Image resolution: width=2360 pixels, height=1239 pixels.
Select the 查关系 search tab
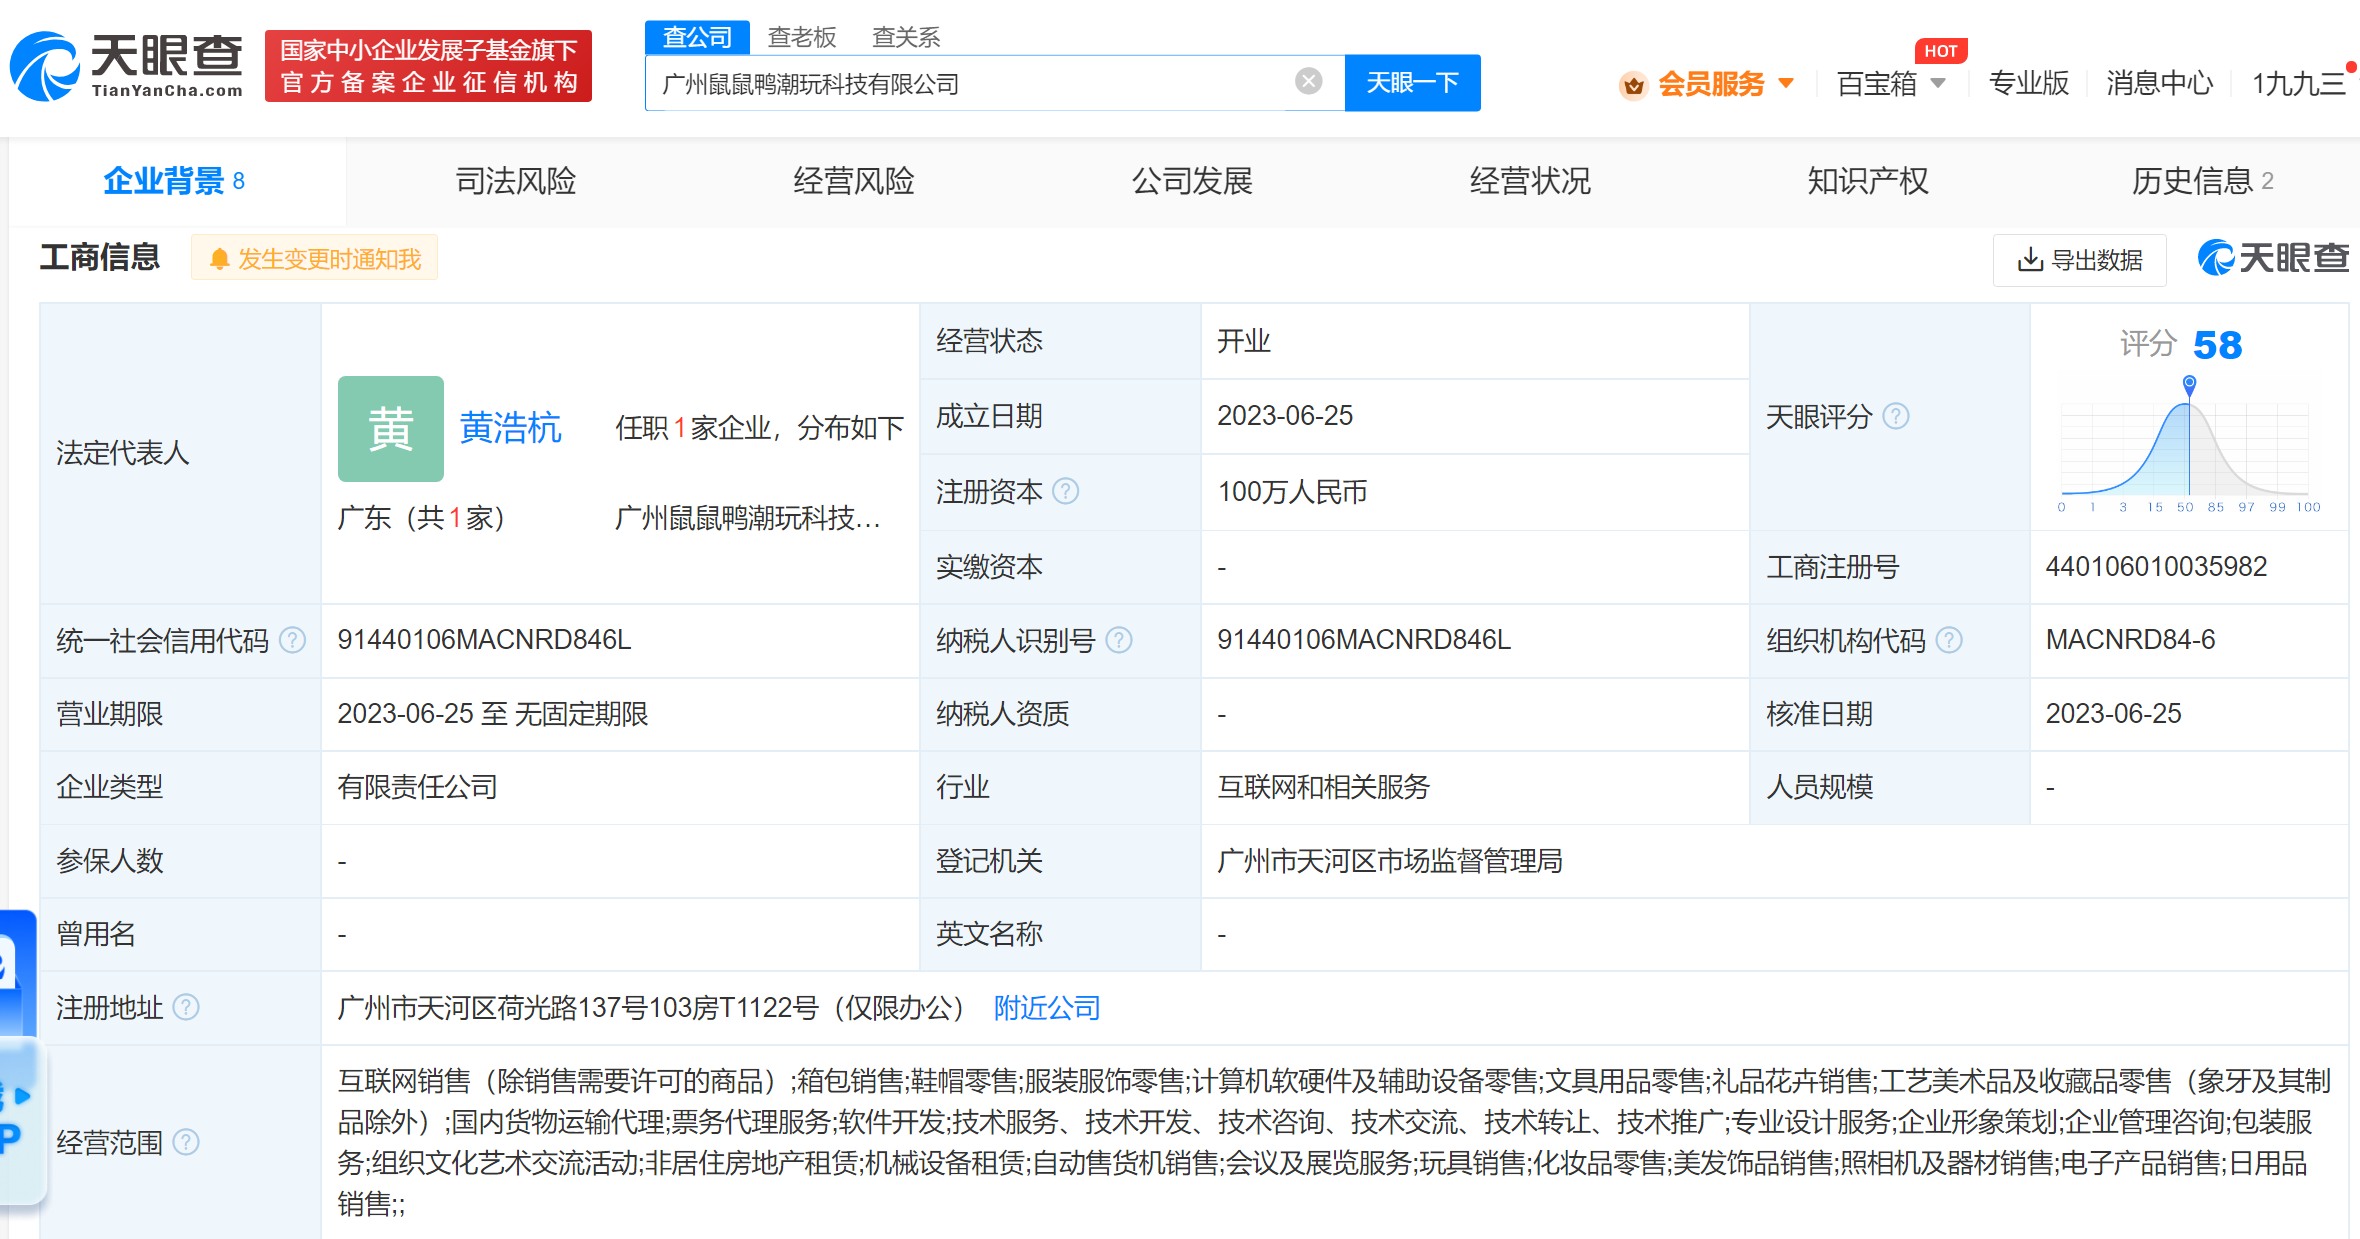coord(906,37)
